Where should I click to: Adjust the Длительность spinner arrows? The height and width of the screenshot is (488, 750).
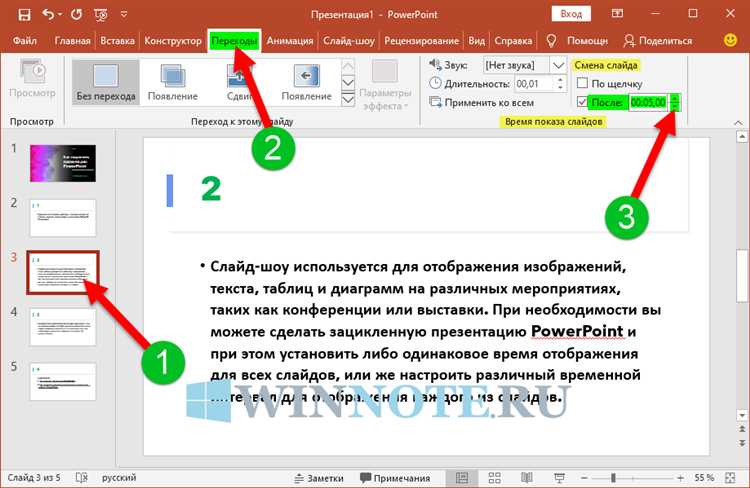click(x=560, y=84)
